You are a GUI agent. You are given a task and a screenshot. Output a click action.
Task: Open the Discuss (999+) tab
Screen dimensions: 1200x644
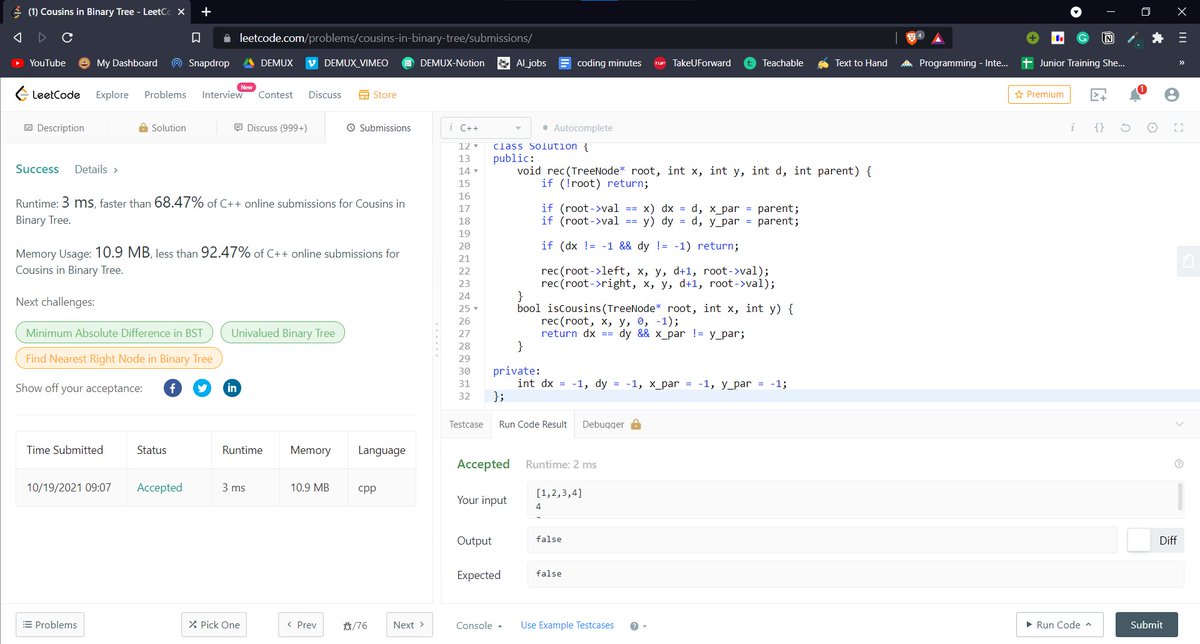[x=270, y=128]
